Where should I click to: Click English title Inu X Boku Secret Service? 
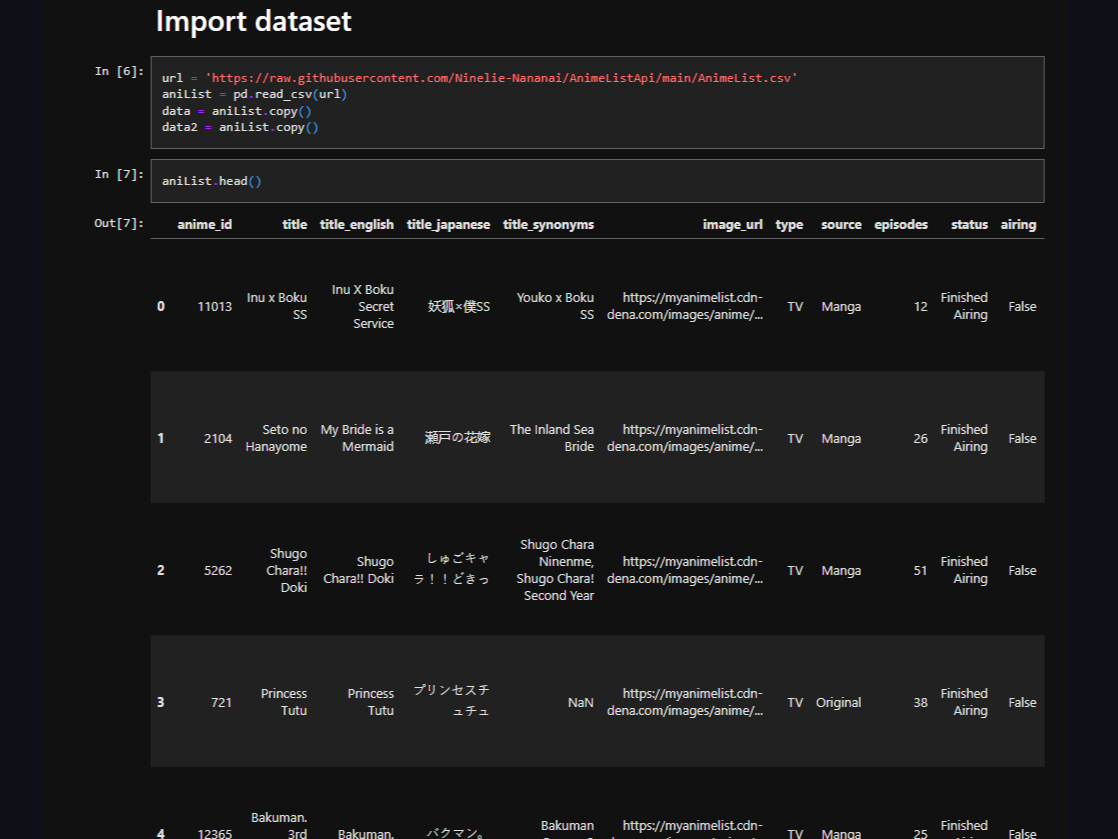pos(362,307)
